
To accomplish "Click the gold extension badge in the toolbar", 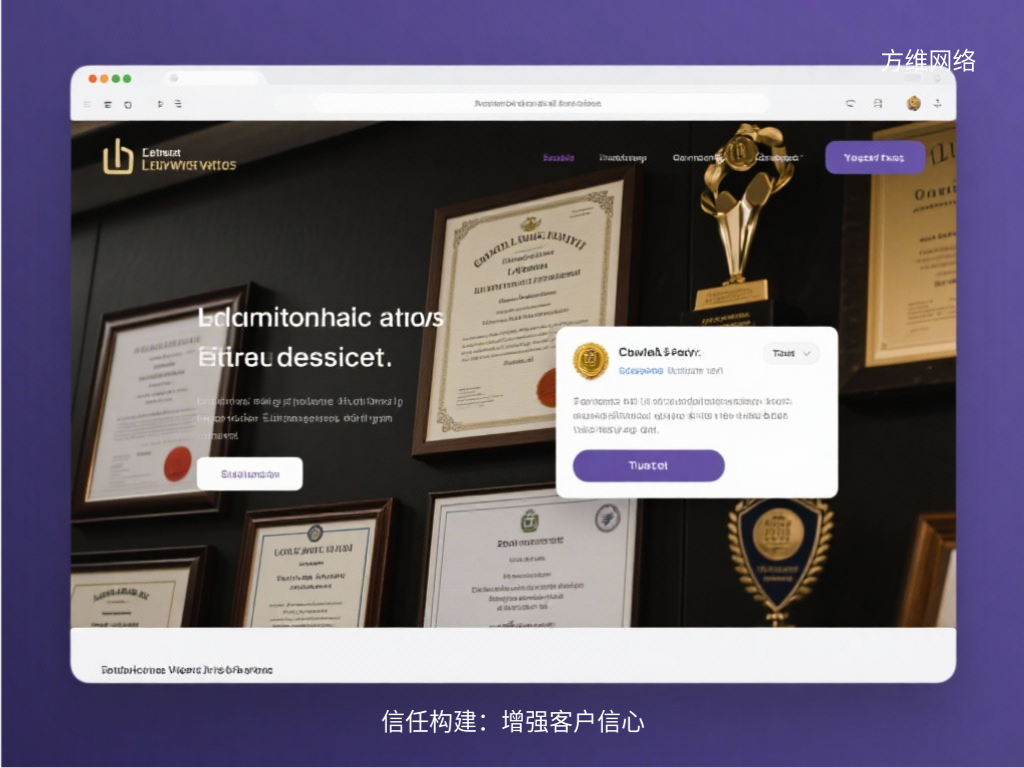I will [913, 104].
